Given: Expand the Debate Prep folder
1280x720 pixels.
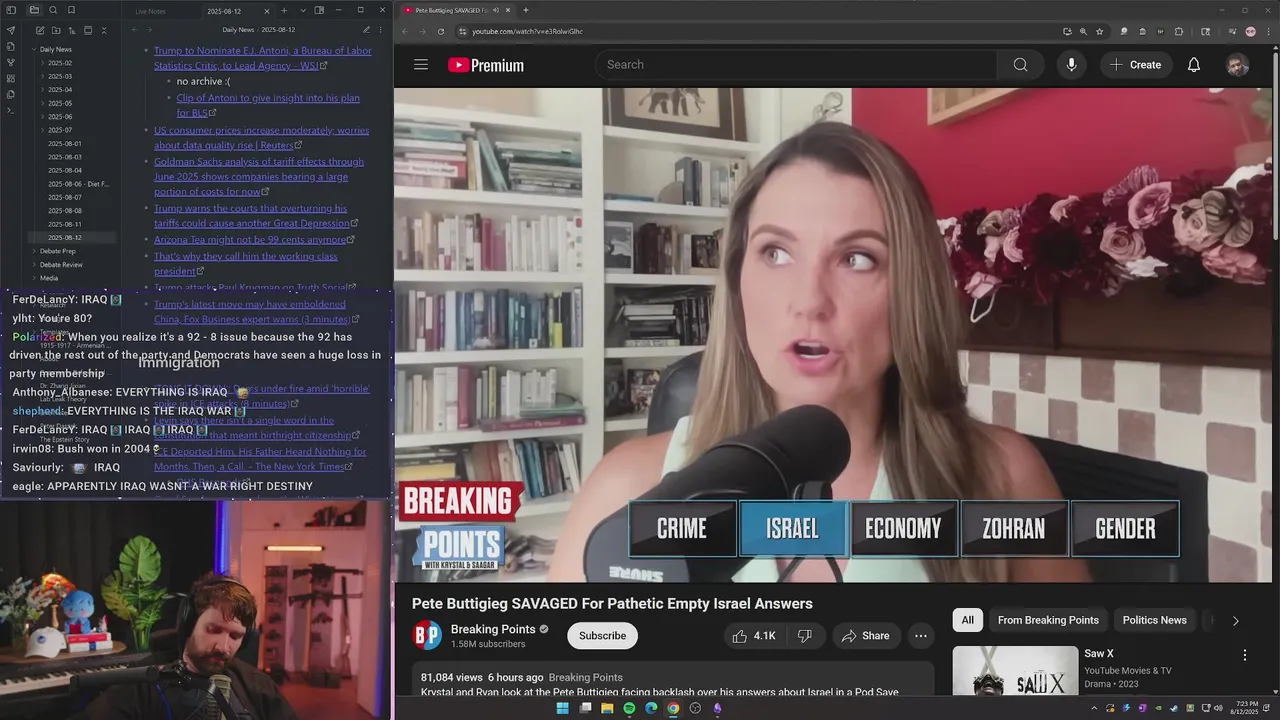Looking at the screenshot, I should click(34, 251).
